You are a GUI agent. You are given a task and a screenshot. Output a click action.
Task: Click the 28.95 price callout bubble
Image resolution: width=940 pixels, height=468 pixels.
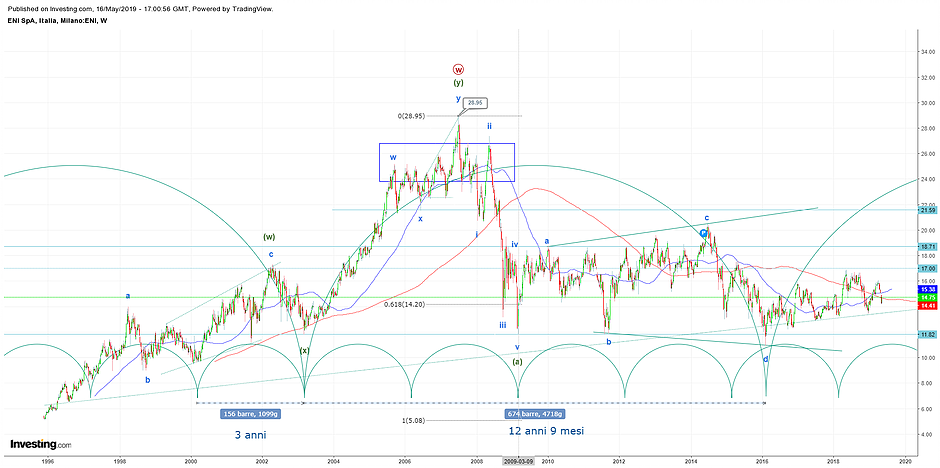click(475, 103)
